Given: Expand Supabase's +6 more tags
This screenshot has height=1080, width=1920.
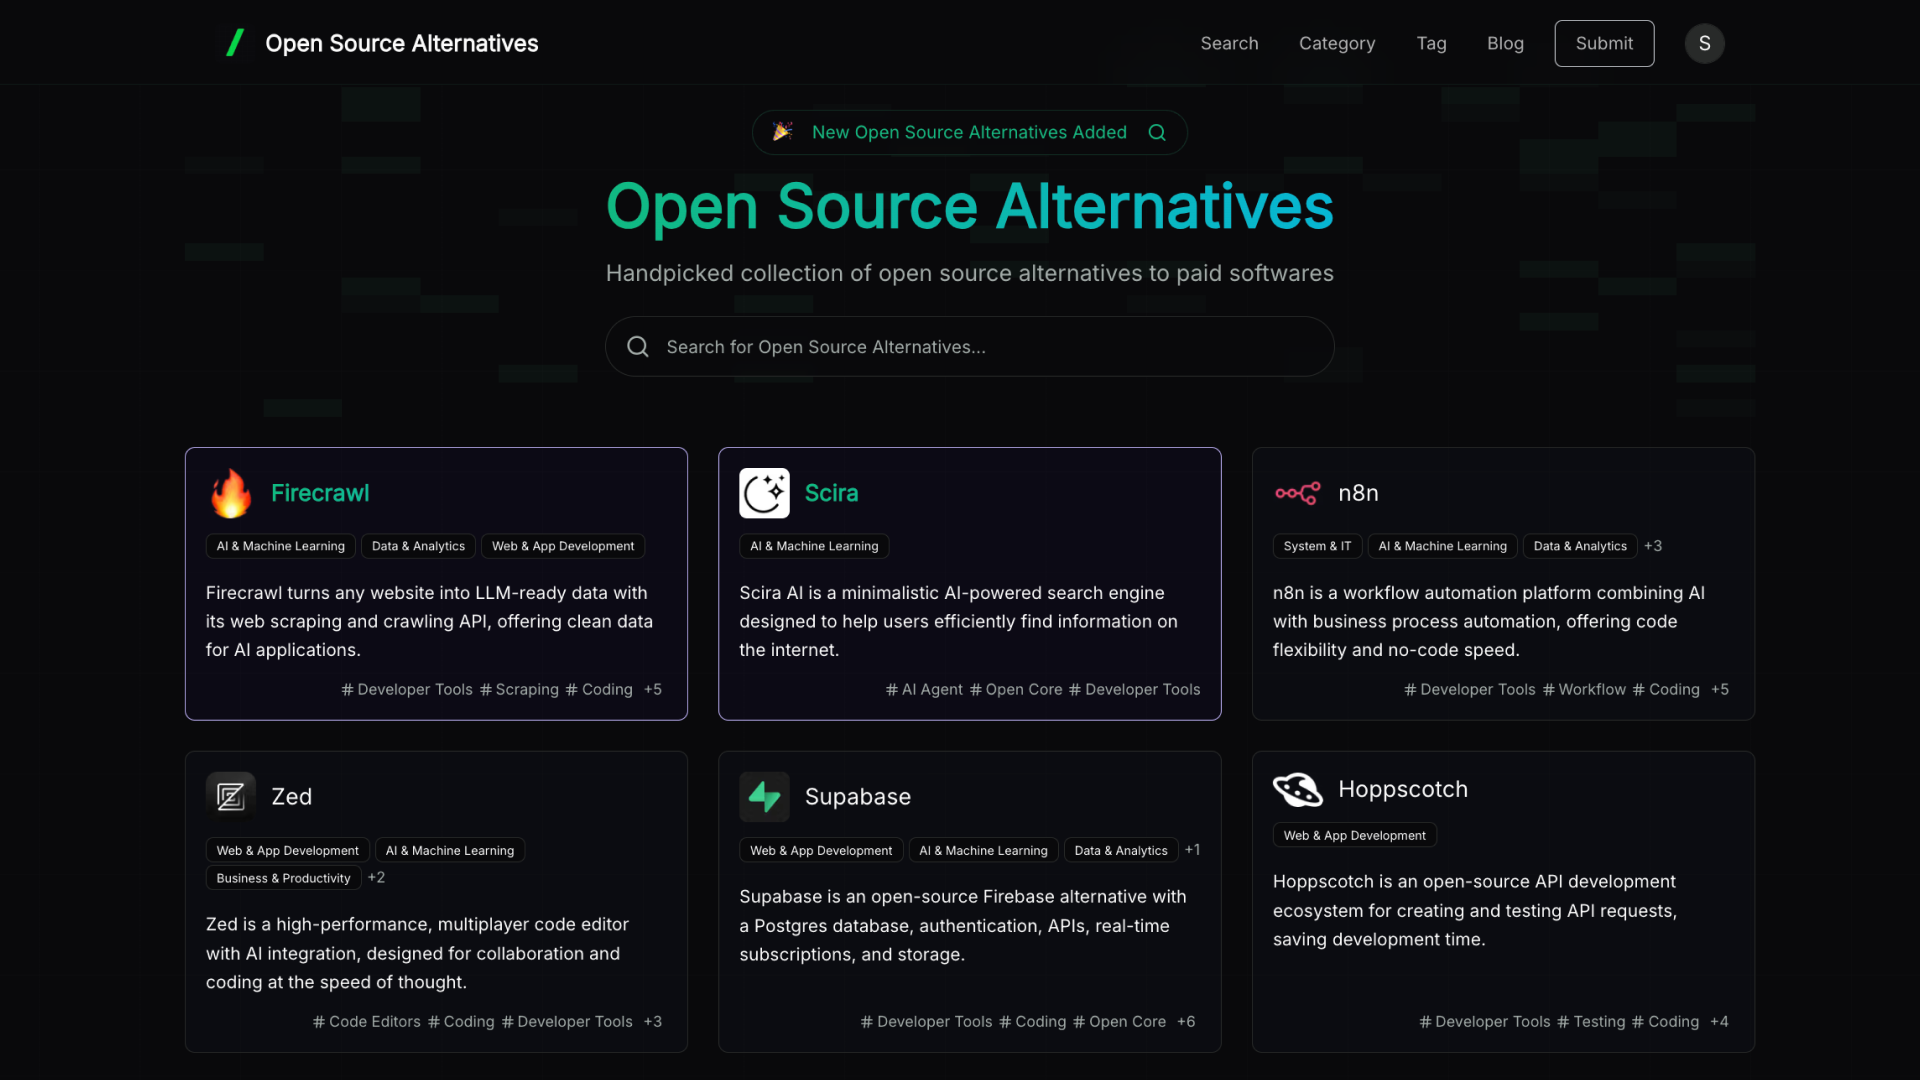Looking at the screenshot, I should click(1186, 1021).
